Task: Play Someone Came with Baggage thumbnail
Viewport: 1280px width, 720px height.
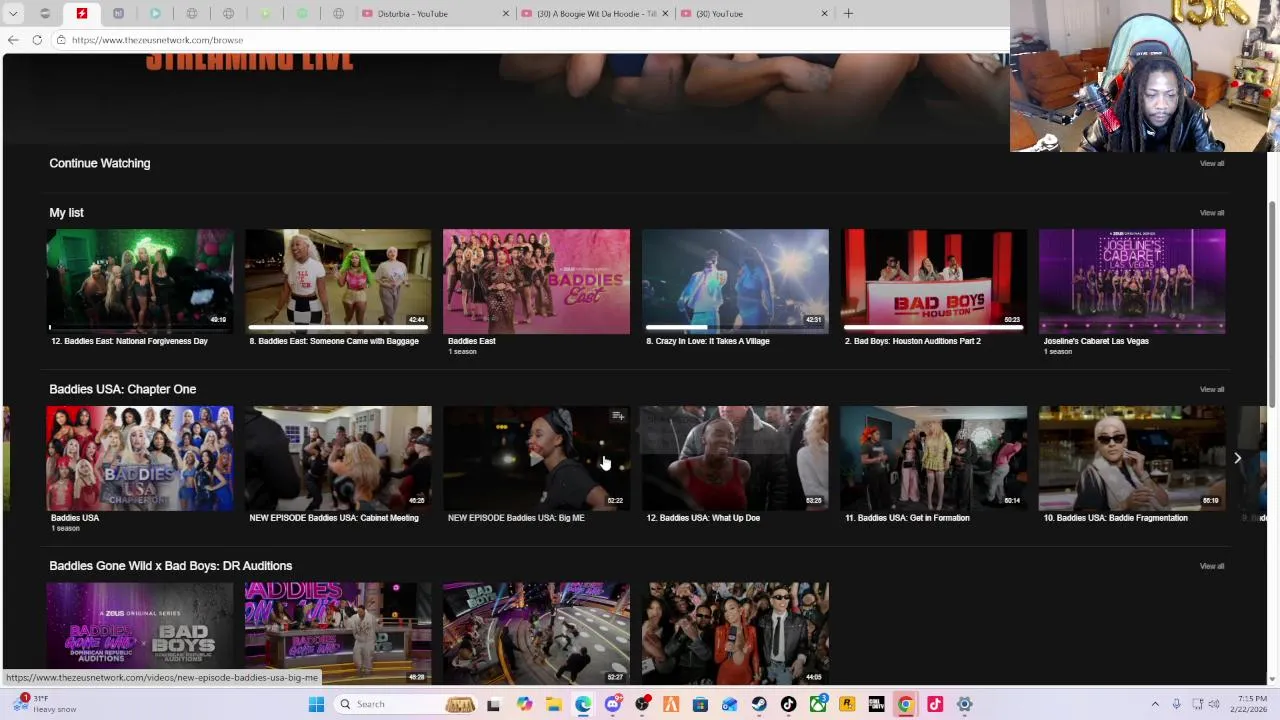Action: pos(338,281)
